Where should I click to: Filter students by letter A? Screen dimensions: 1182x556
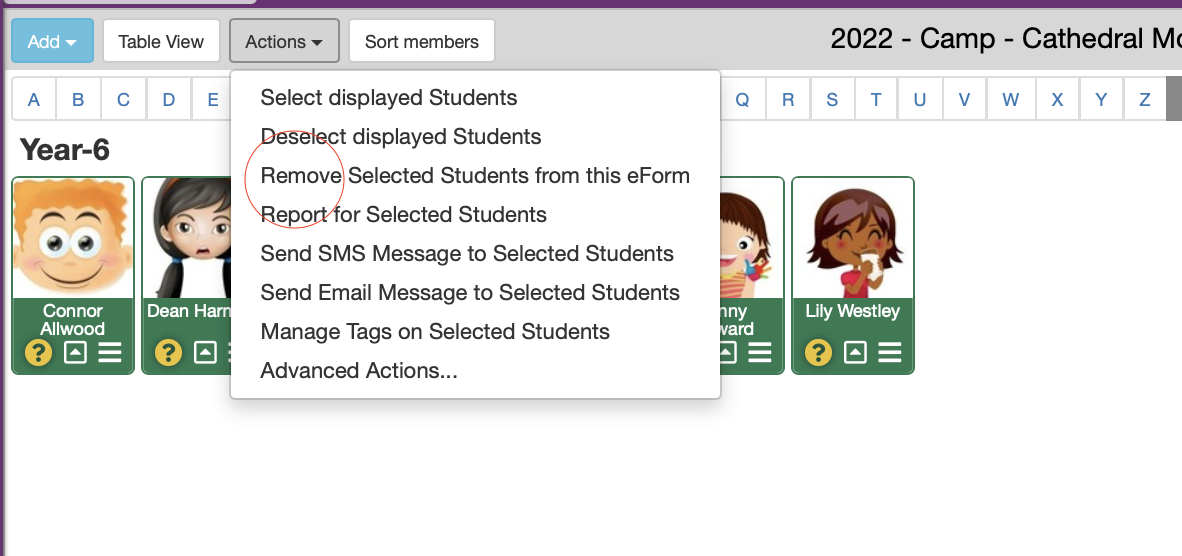click(x=34, y=100)
